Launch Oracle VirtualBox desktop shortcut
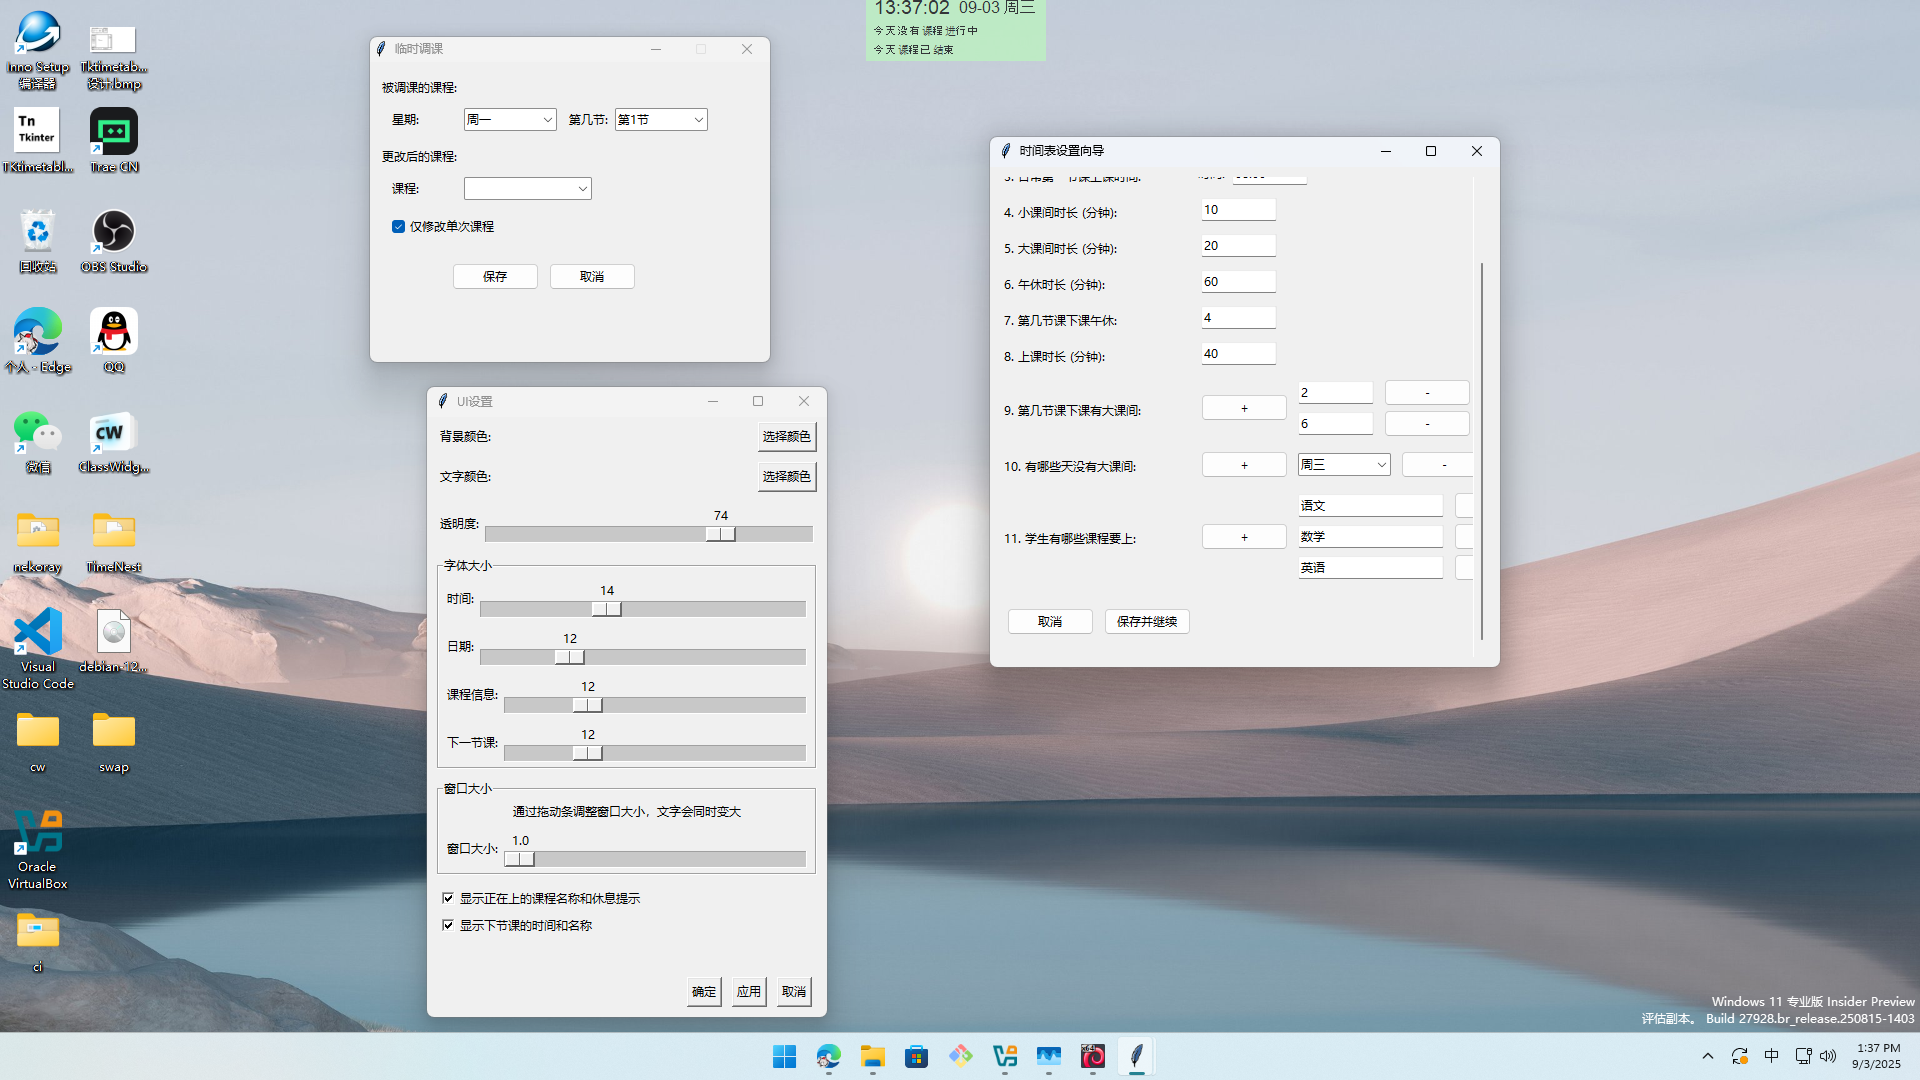The image size is (1920, 1080). tap(38, 849)
